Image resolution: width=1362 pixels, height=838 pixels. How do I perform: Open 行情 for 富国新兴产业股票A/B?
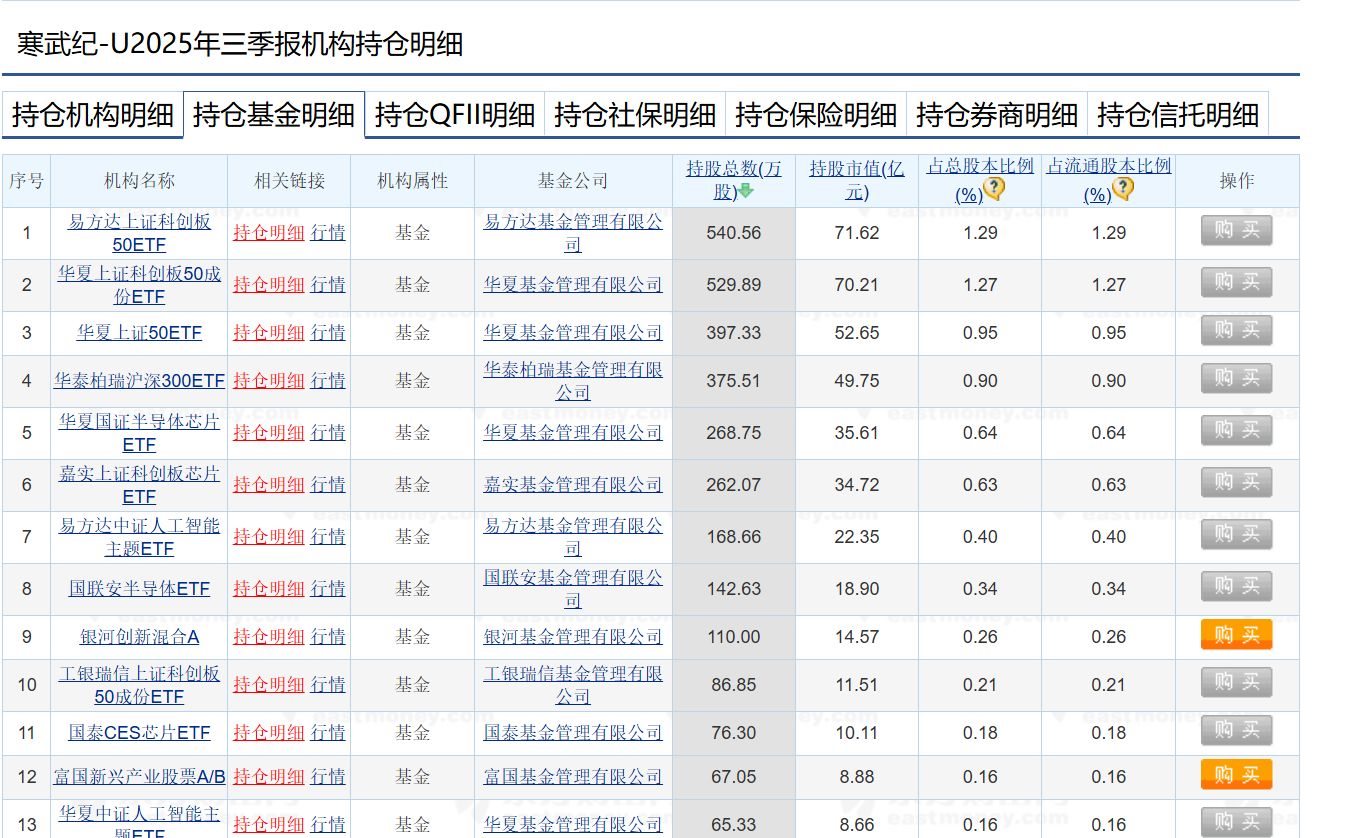[328, 777]
